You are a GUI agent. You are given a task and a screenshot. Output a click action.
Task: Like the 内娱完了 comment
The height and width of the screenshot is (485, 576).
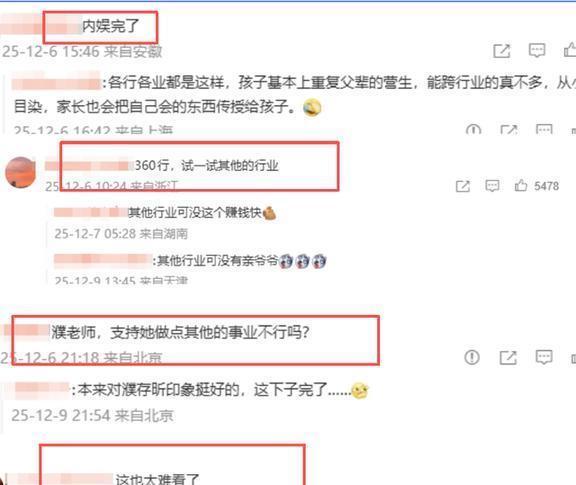570,50
